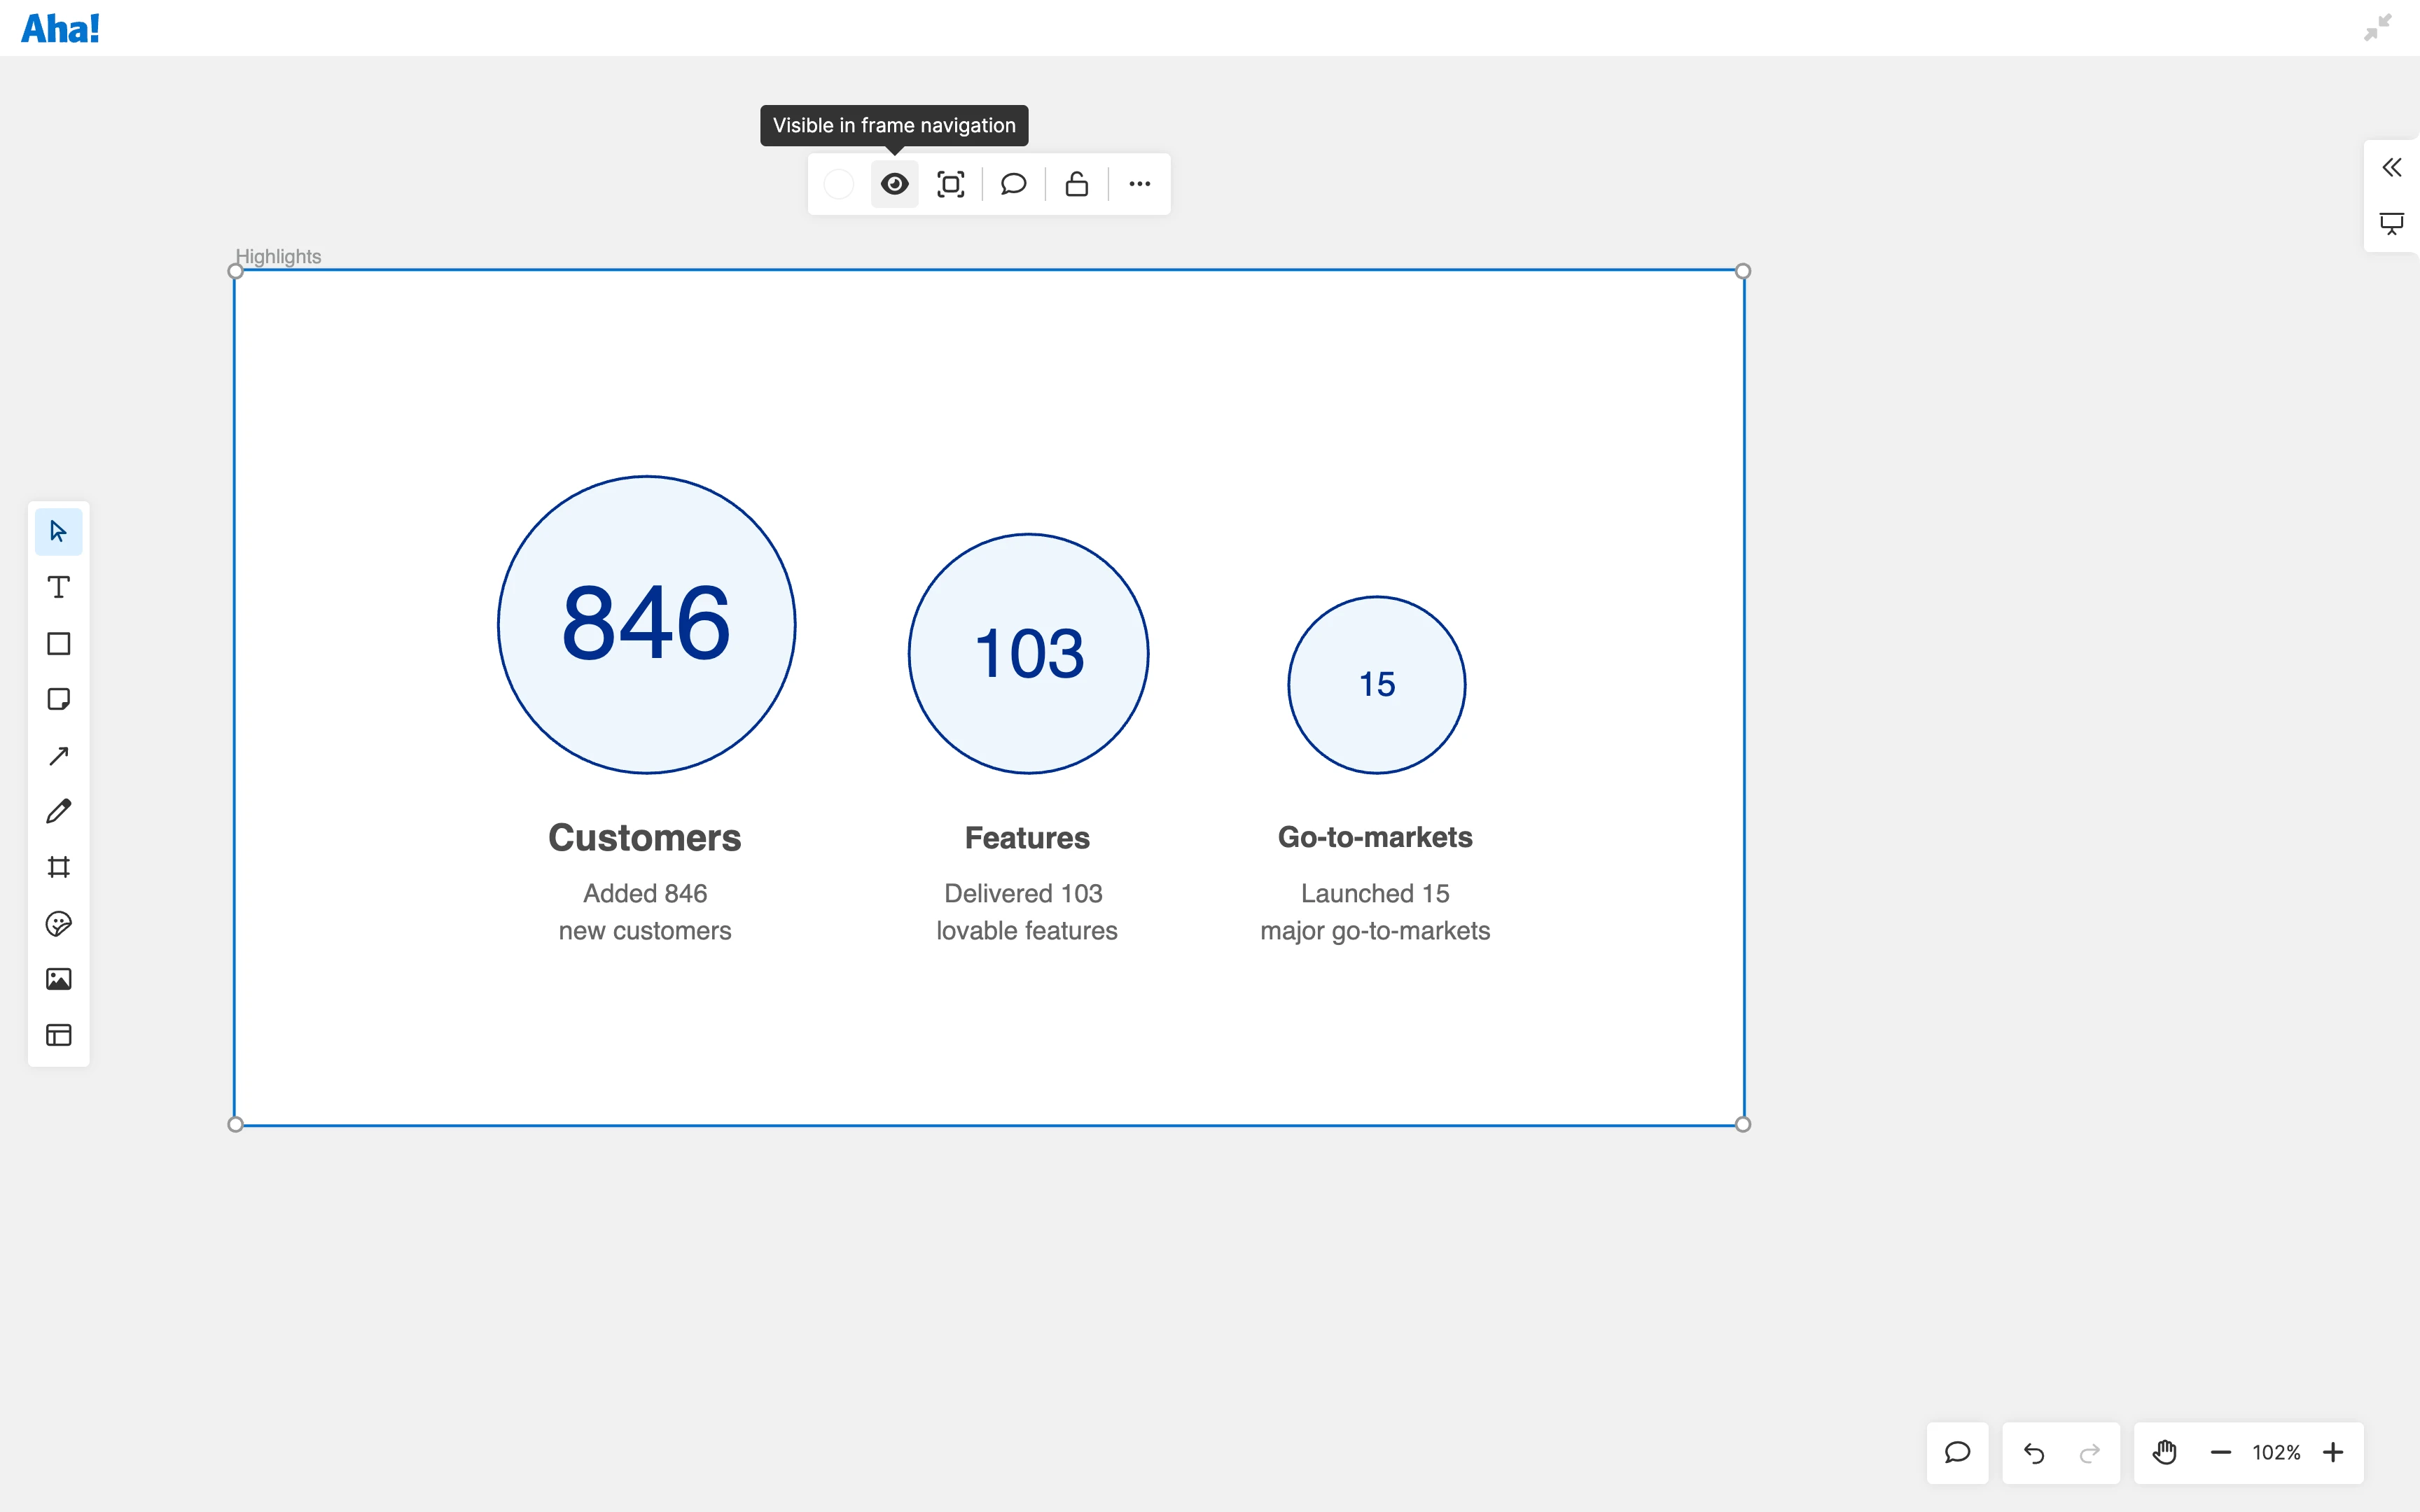Toggle frame visibility in frame navigation
The height and width of the screenshot is (1512, 2420).
[x=894, y=184]
